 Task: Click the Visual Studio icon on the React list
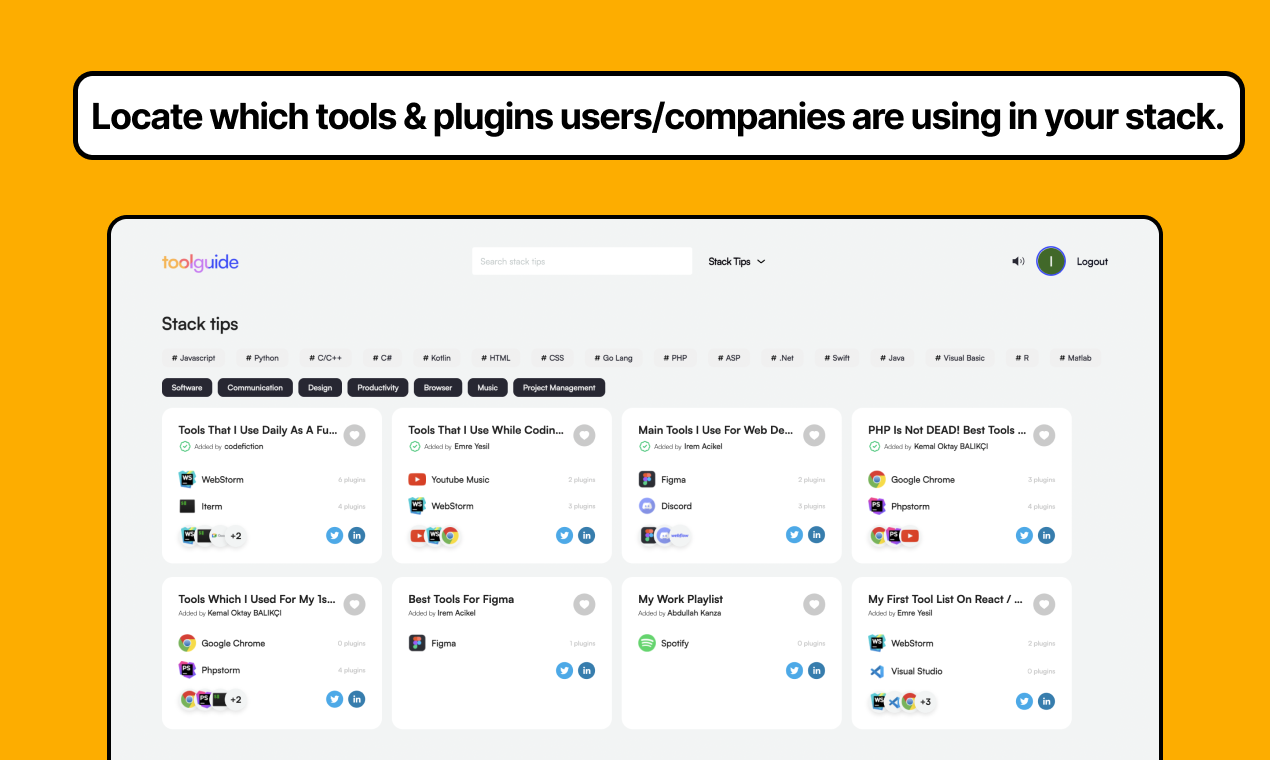[876, 671]
